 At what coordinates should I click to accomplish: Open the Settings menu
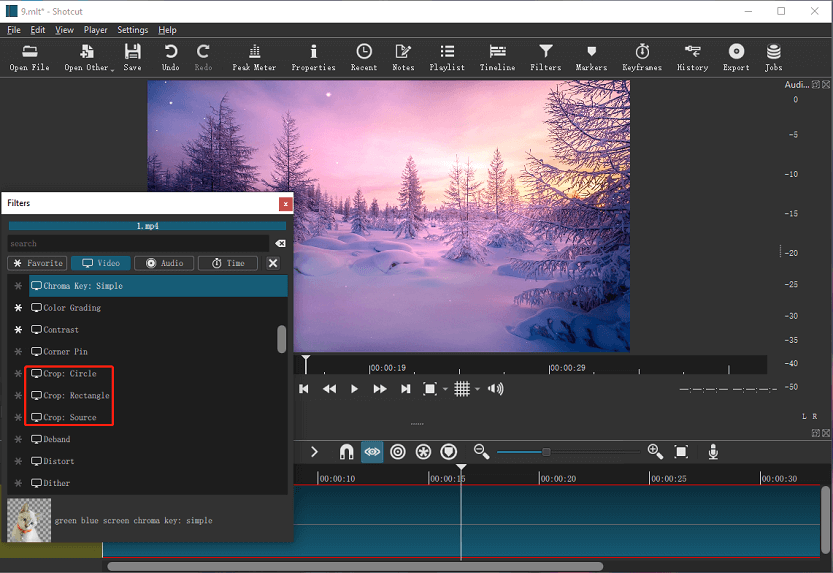pyautogui.click(x=132, y=30)
